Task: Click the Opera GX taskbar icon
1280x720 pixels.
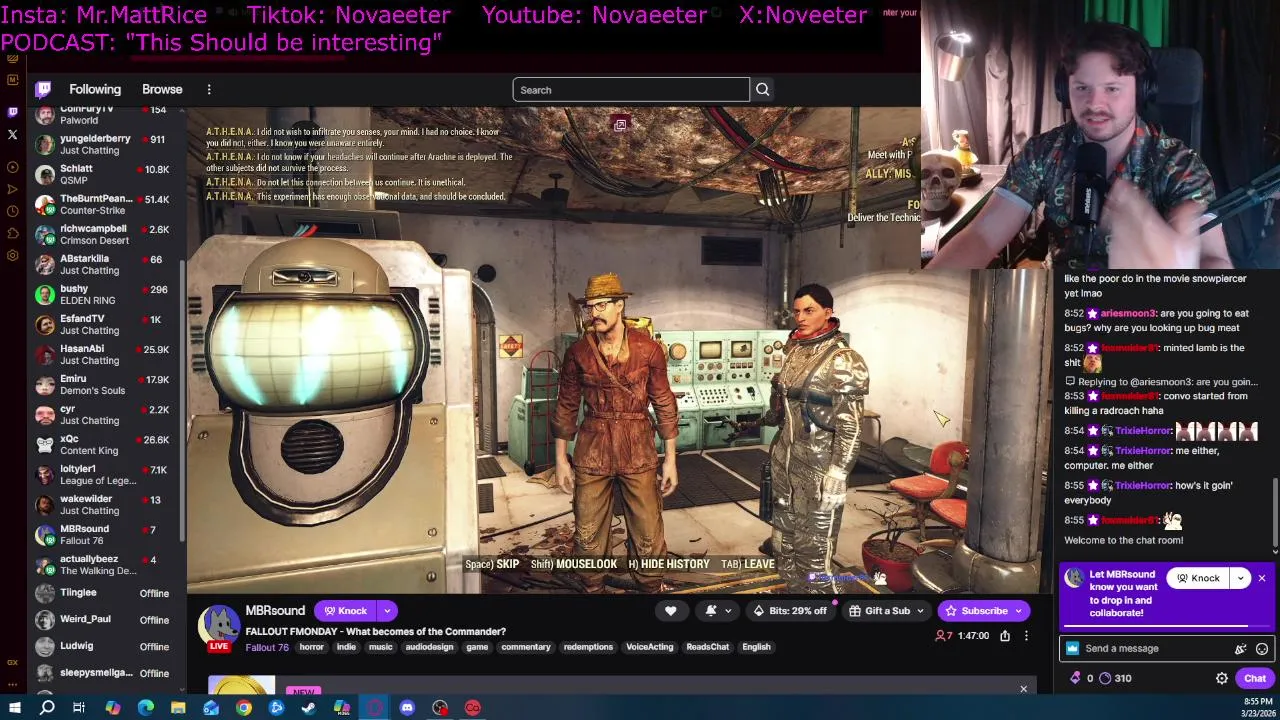Action: (374, 708)
